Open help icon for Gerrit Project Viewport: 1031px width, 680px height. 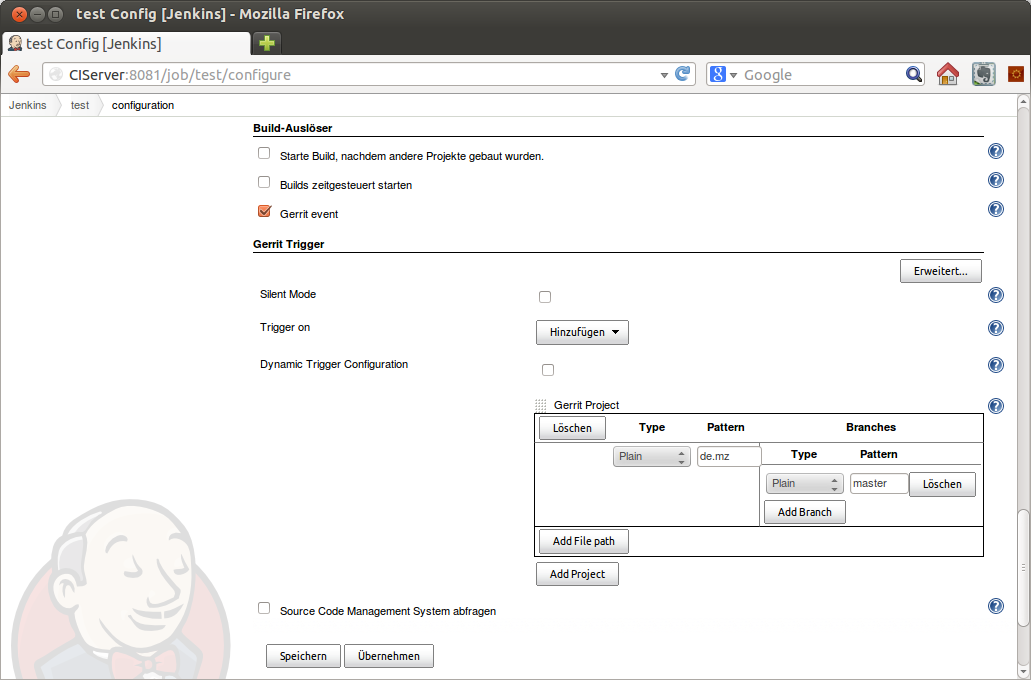coord(996,406)
